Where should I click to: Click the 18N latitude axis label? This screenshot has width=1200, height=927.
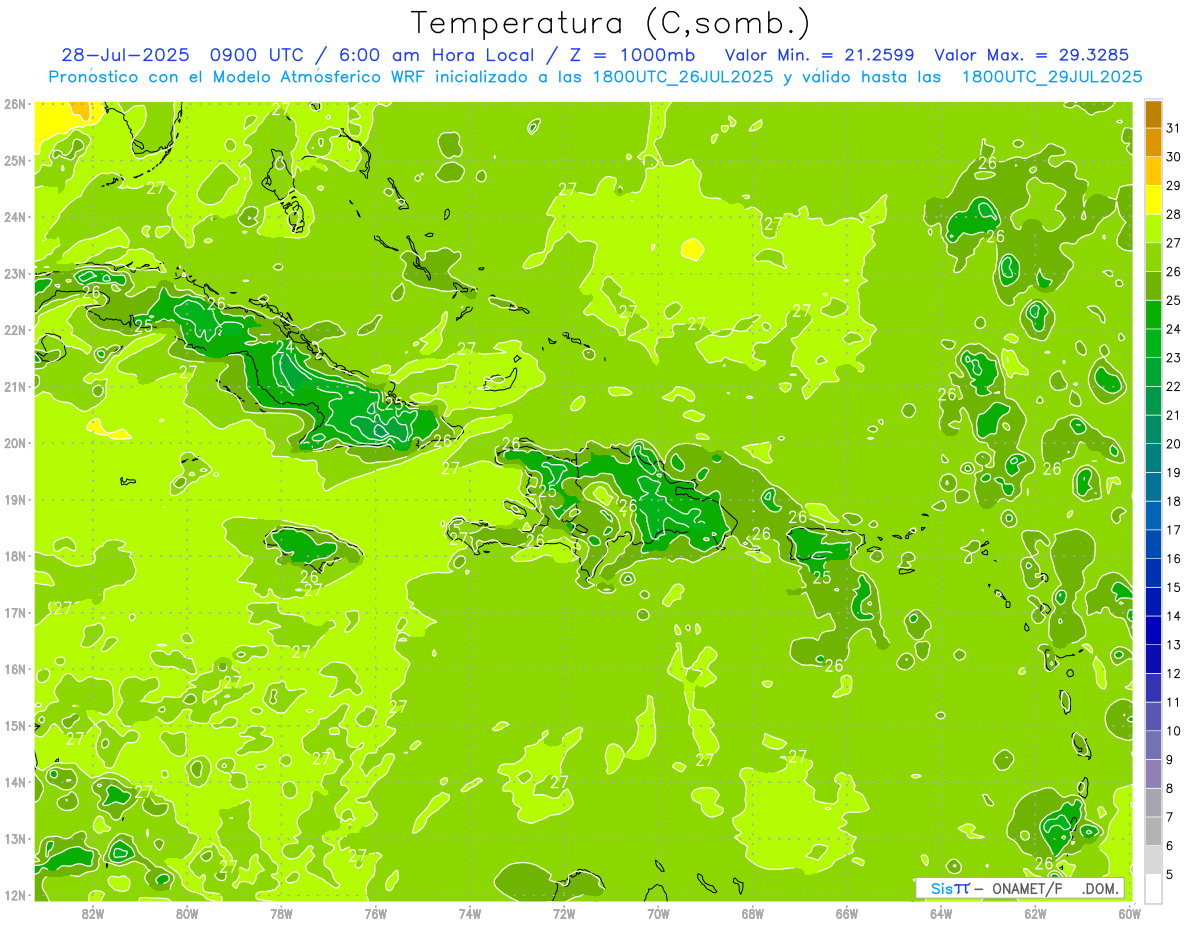click(15, 556)
